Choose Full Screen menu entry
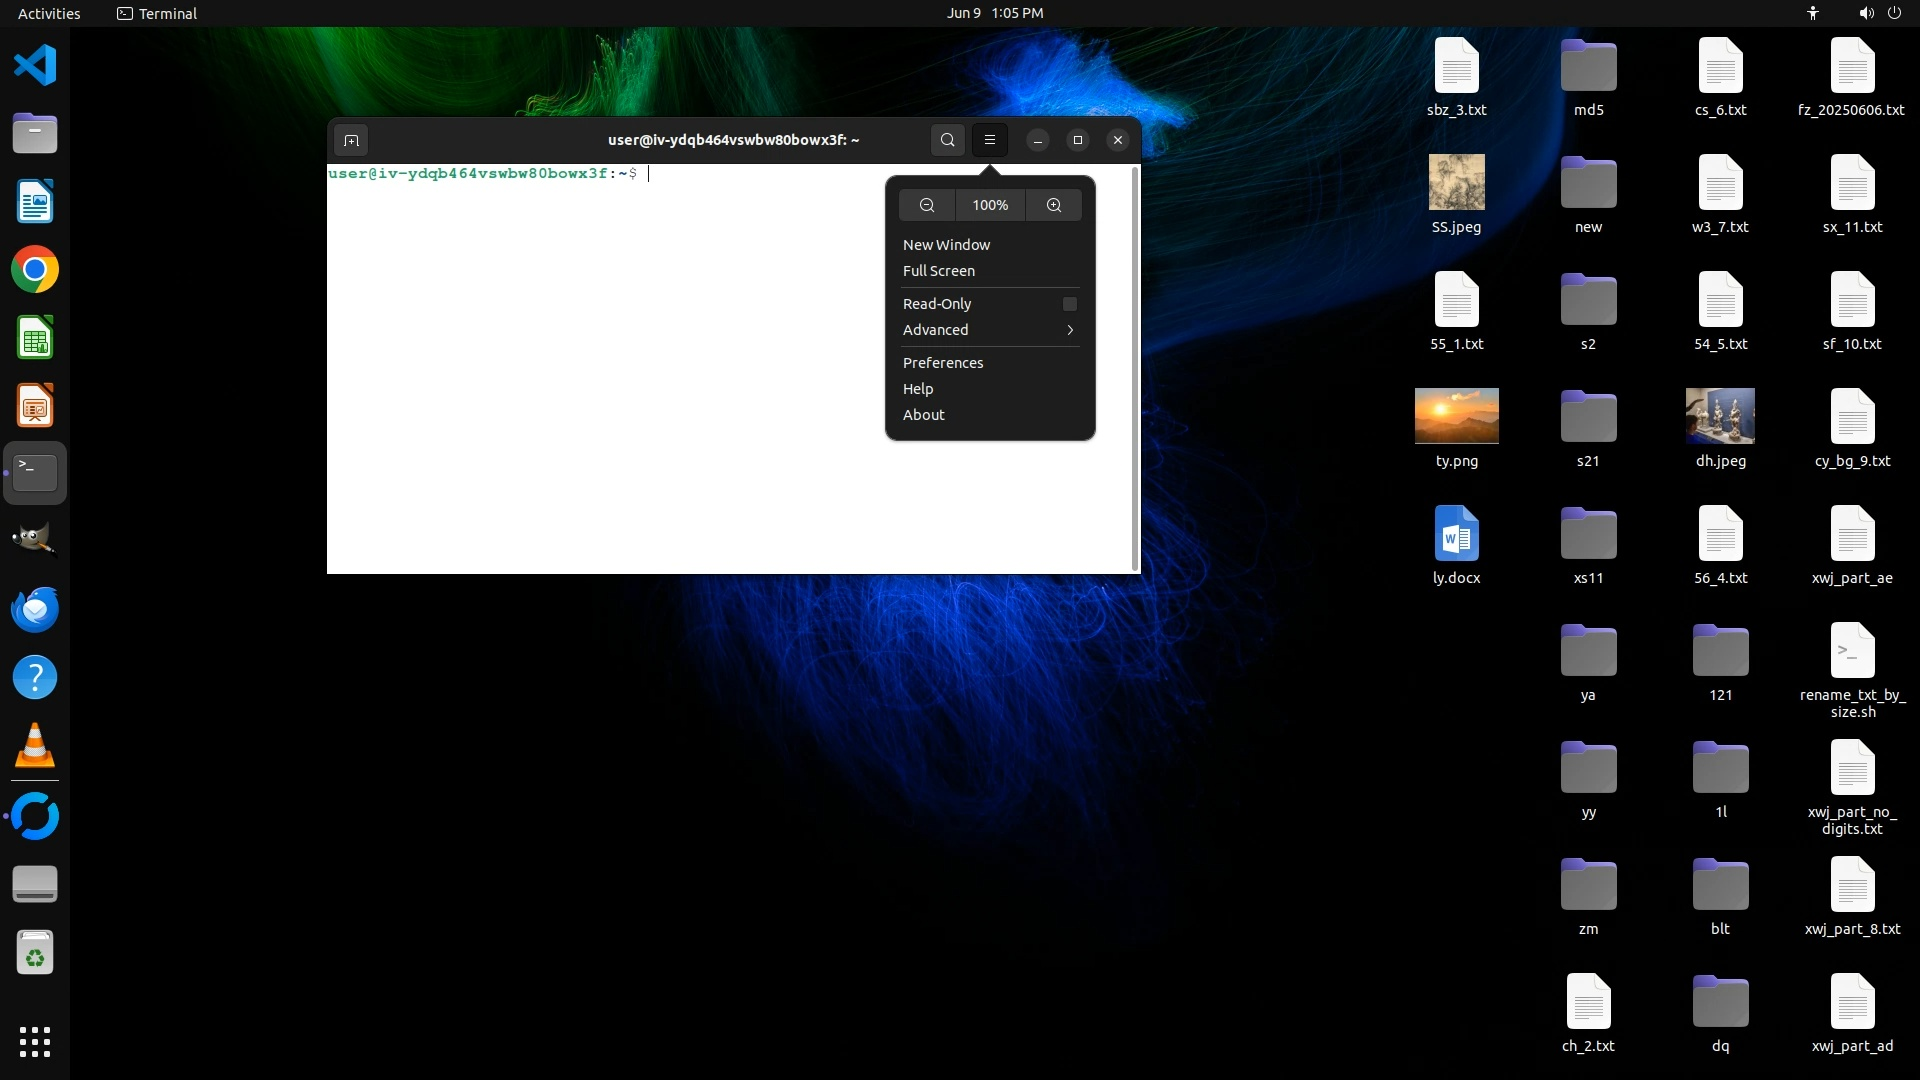The height and width of the screenshot is (1080, 1920). [x=938, y=271]
